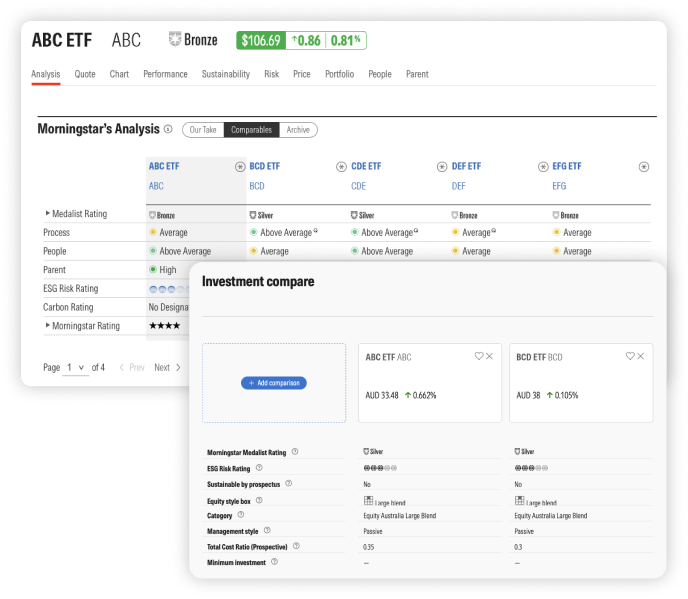
Task: Click the star icon in the ABC ETF column
Action: pyautogui.click(x=240, y=167)
